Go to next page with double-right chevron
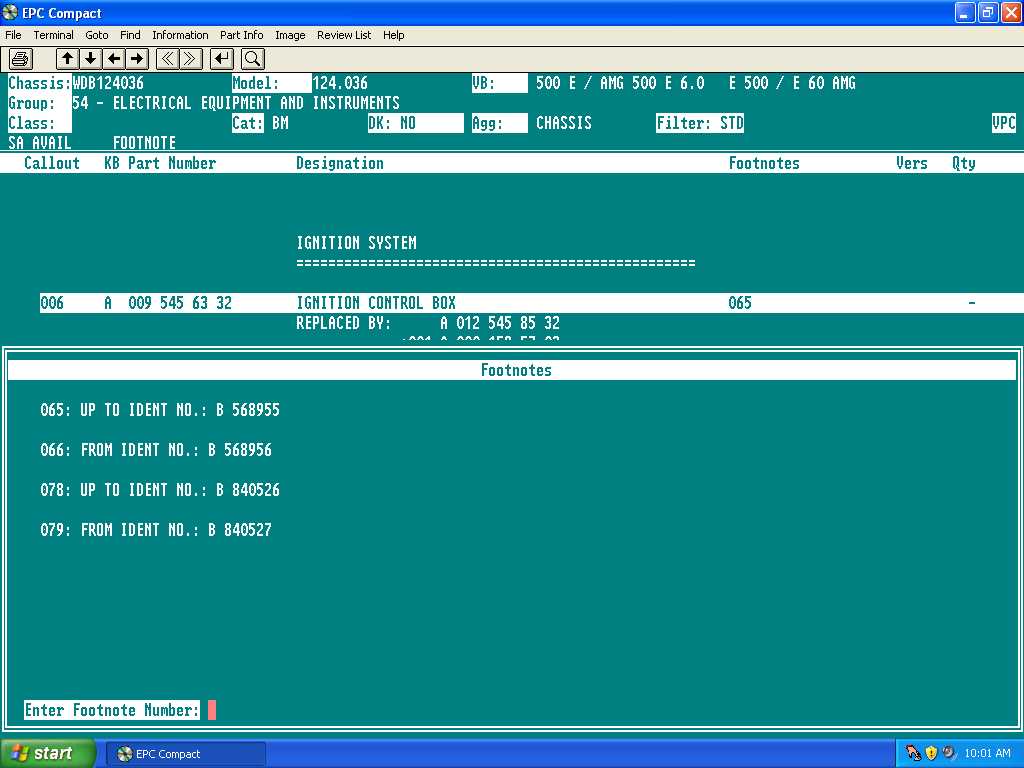1024x768 pixels. pos(190,59)
